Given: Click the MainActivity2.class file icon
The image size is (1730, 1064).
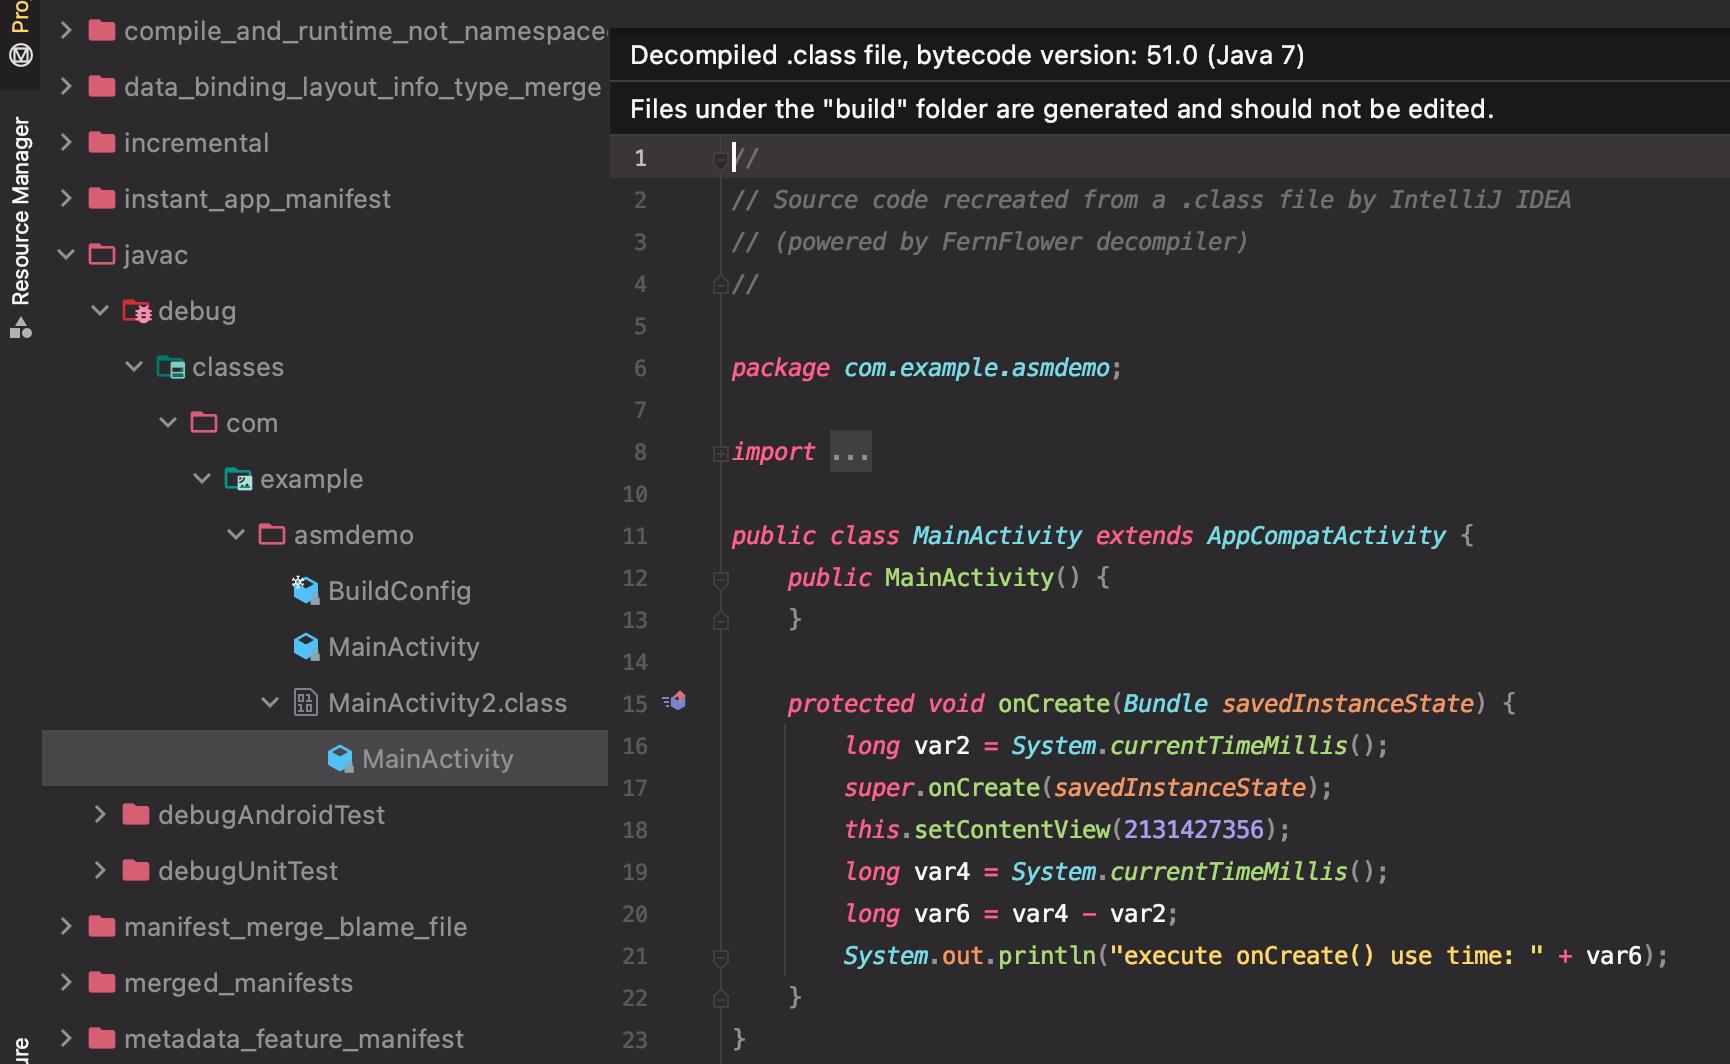Looking at the screenshot, I should click(305, 703).
